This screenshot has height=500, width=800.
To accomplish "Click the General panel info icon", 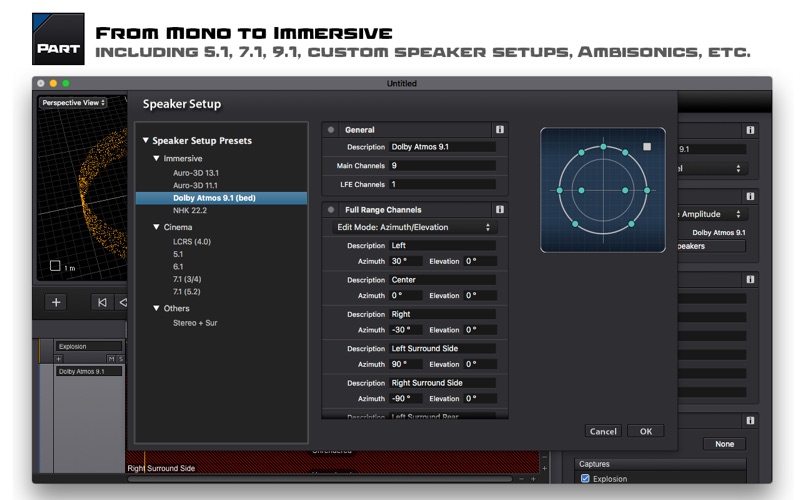I will (499, 130).
